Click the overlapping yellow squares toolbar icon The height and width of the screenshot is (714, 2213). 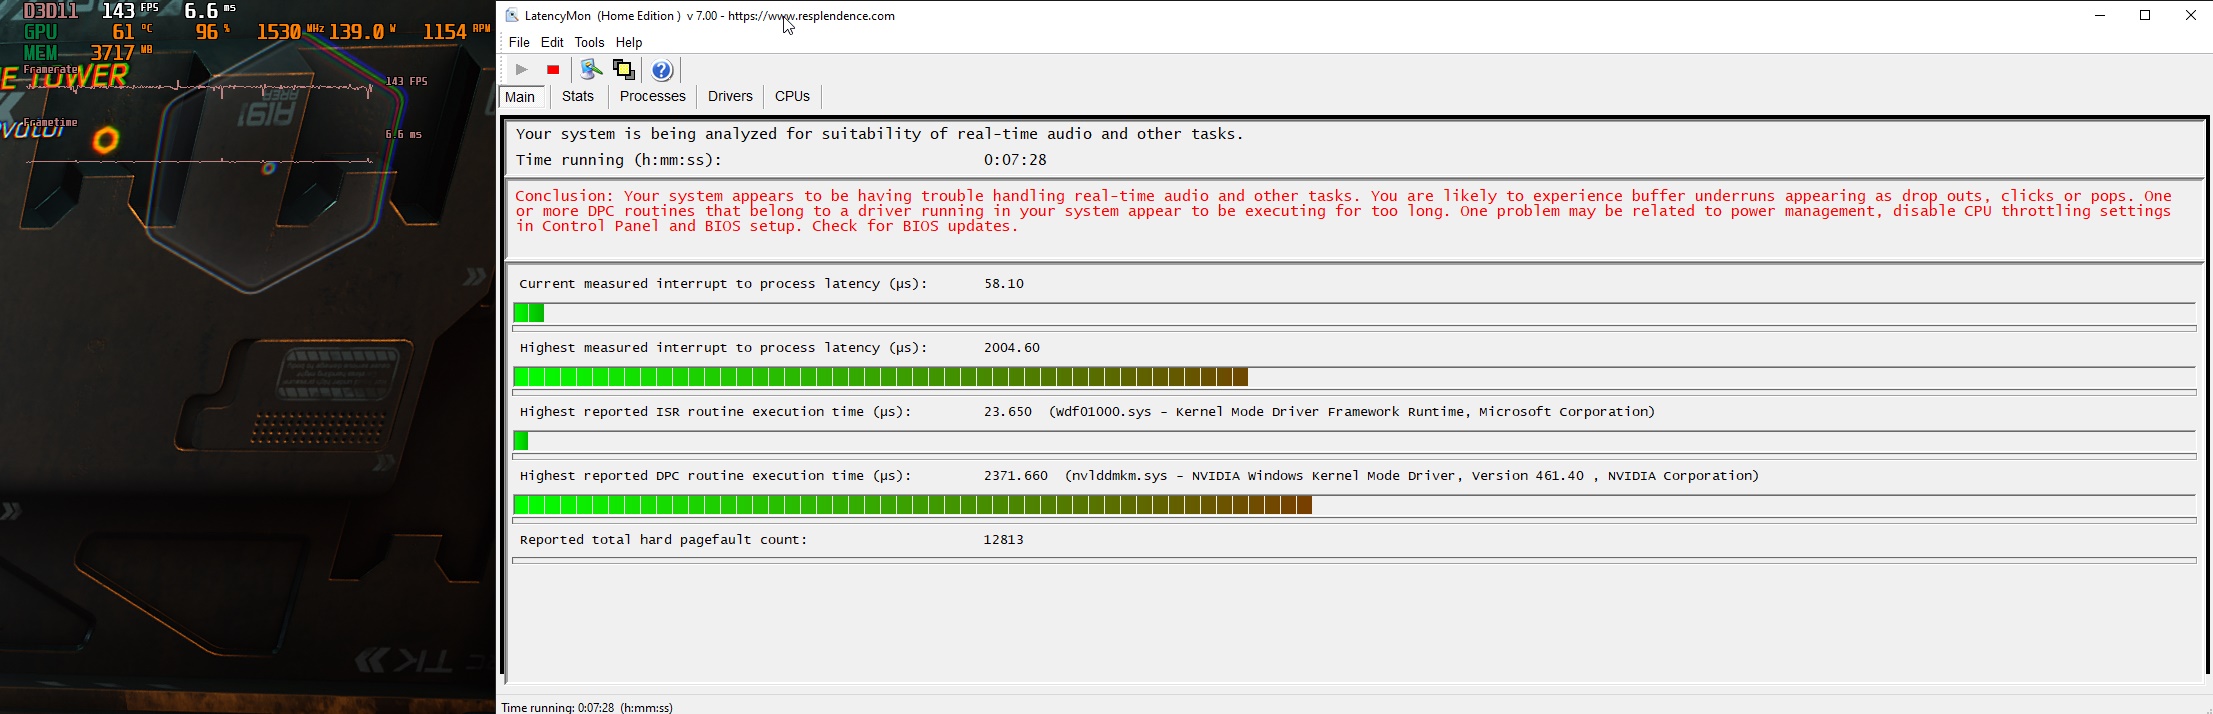pos(624,70)
